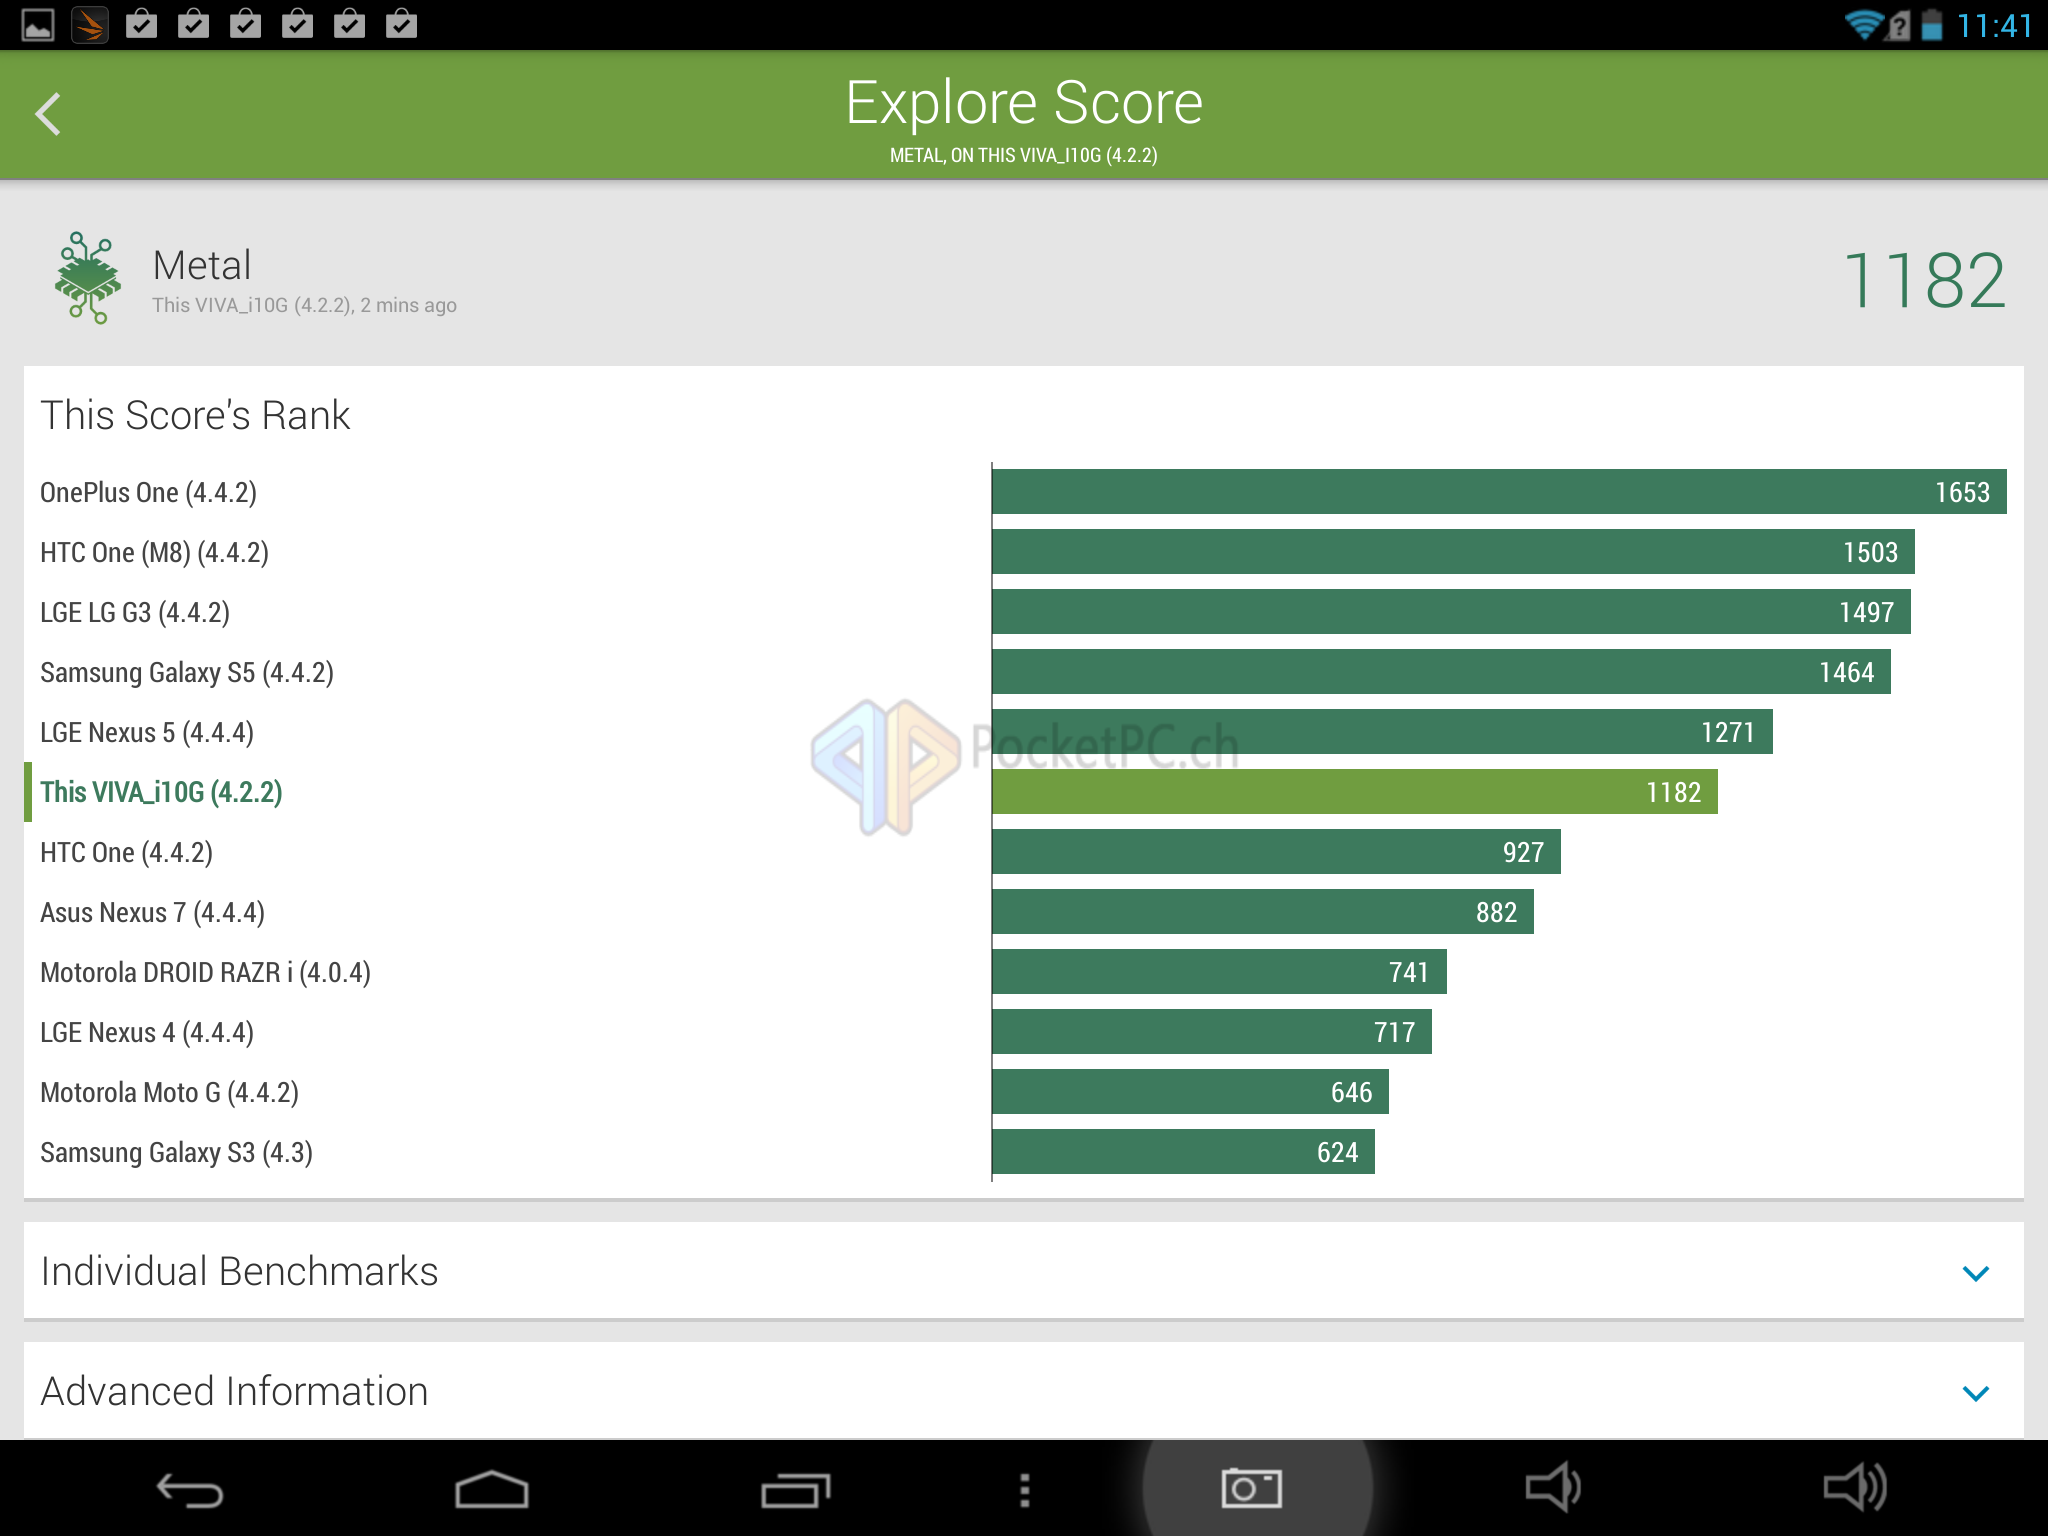Select the LGE Nexus 5 (4.4.4) row

(1024, 732)
